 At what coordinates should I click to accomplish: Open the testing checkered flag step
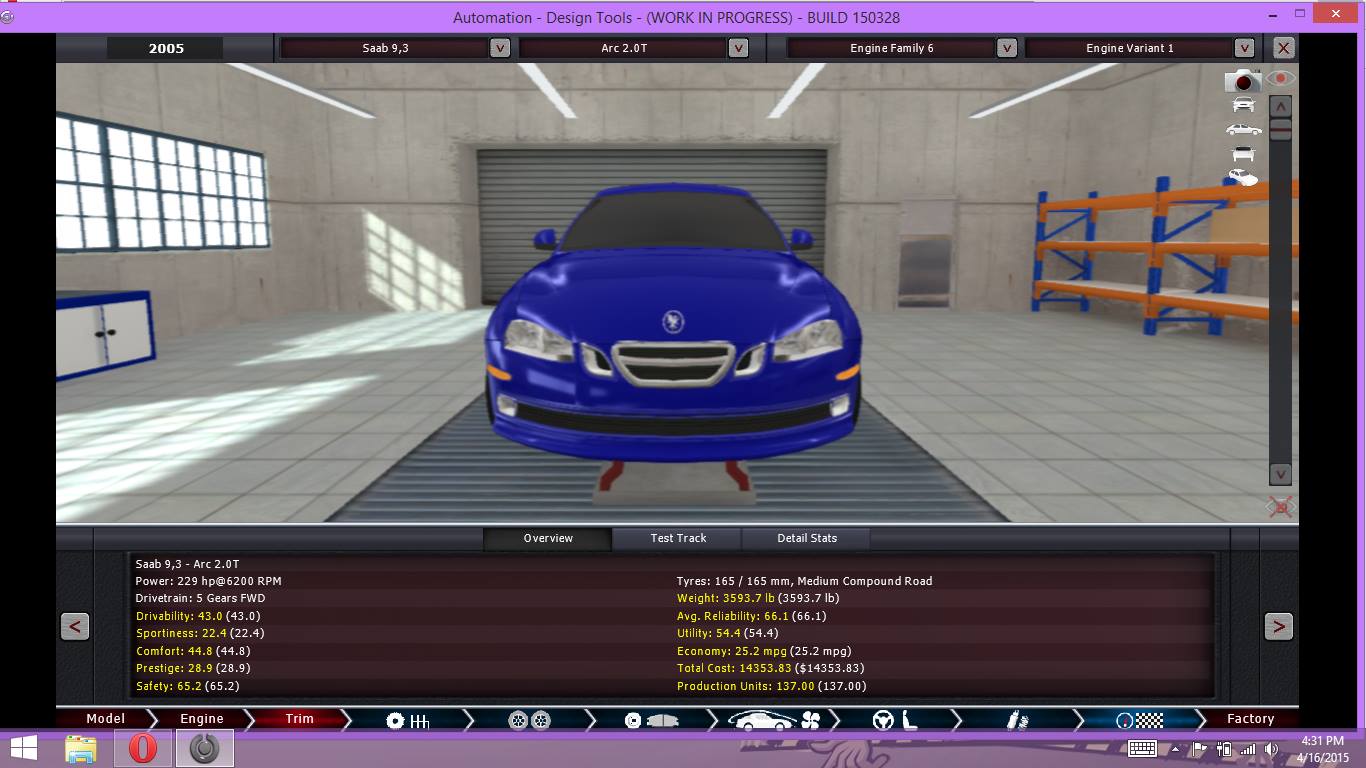click(x=1140, y=719)
